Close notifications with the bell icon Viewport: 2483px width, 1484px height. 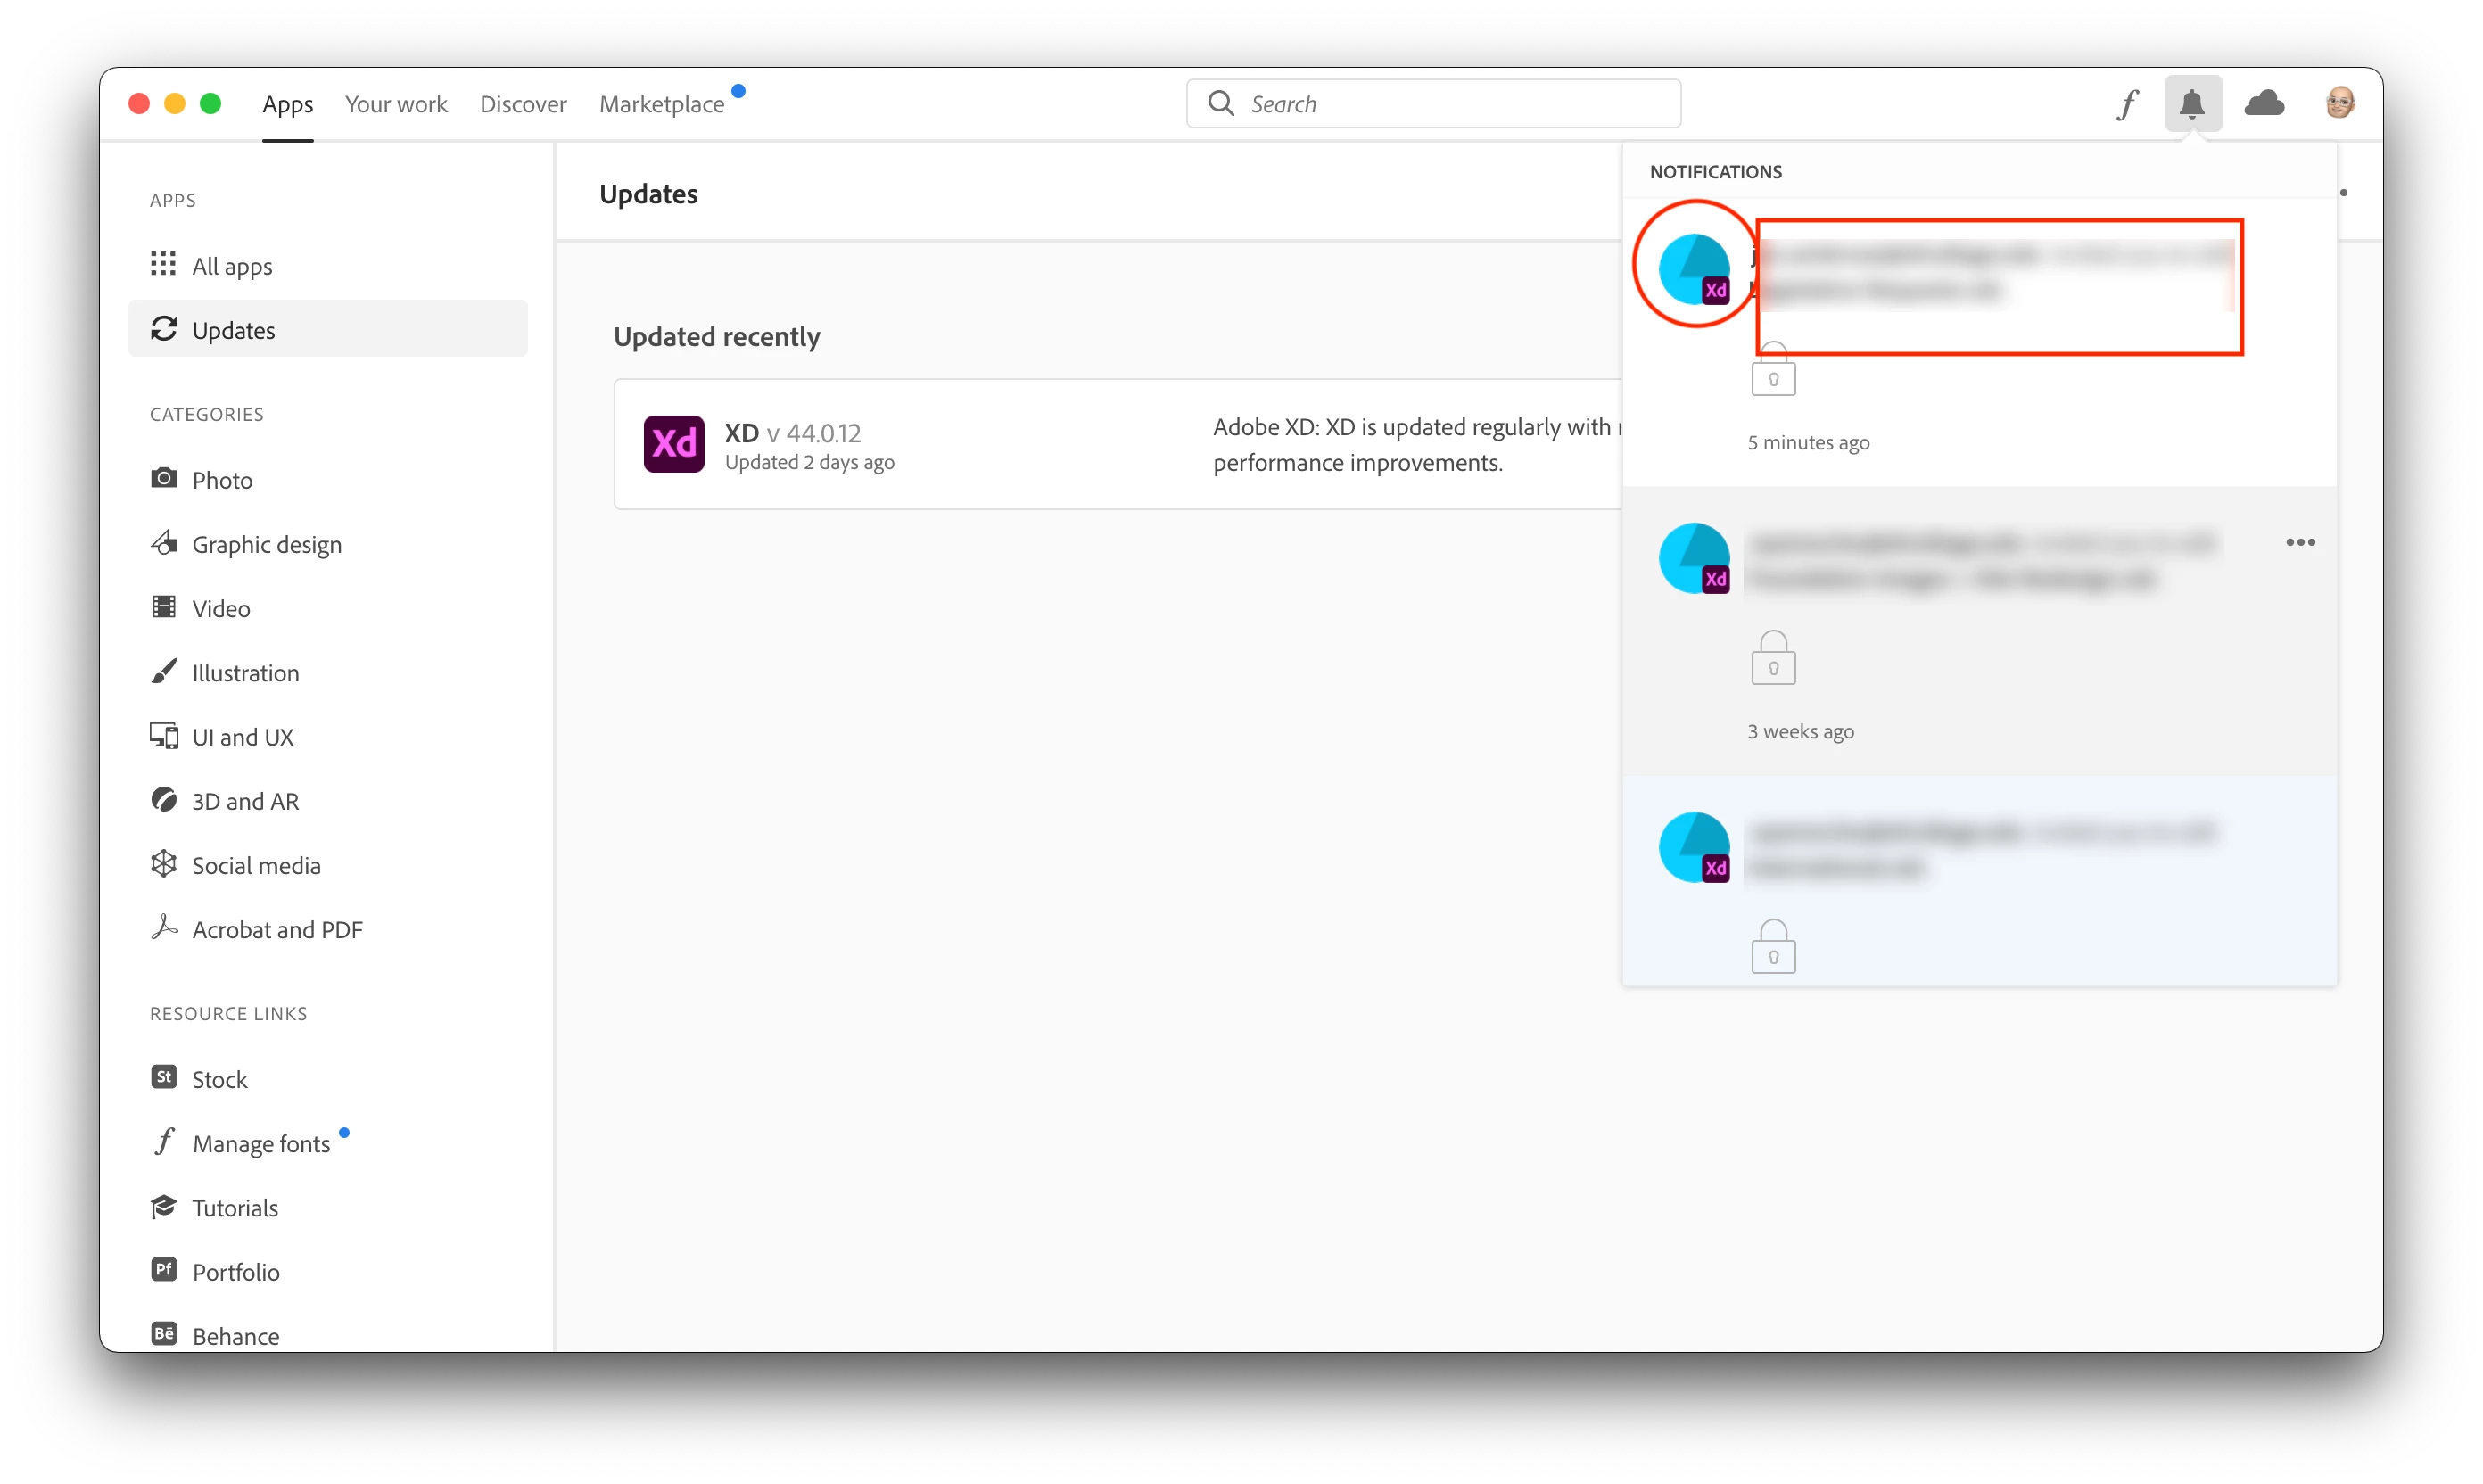[x=2192, y=104]
